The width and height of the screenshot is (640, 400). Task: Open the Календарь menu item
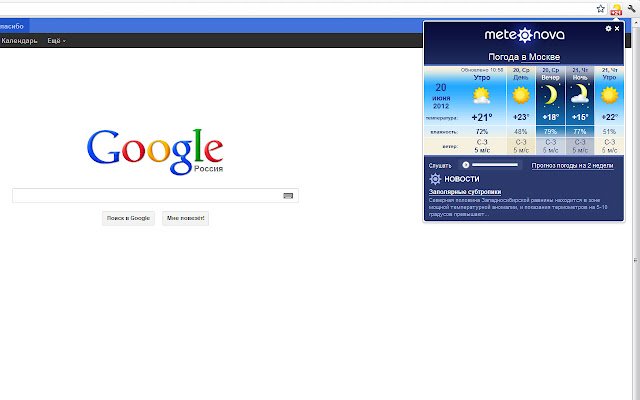click(x=19, y=41)
